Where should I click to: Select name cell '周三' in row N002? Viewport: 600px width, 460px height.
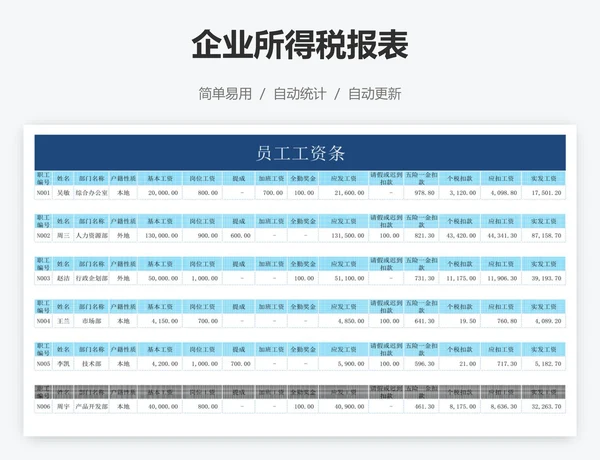coord(63,236)
